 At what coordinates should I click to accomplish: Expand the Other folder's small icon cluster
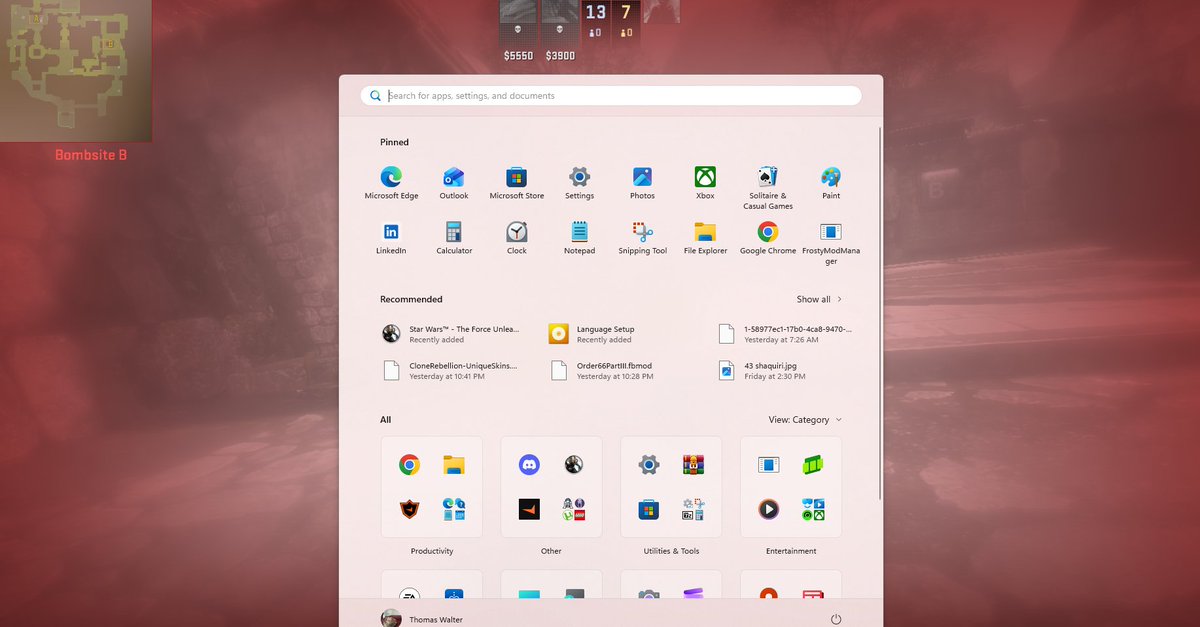[x=573, y=509]
